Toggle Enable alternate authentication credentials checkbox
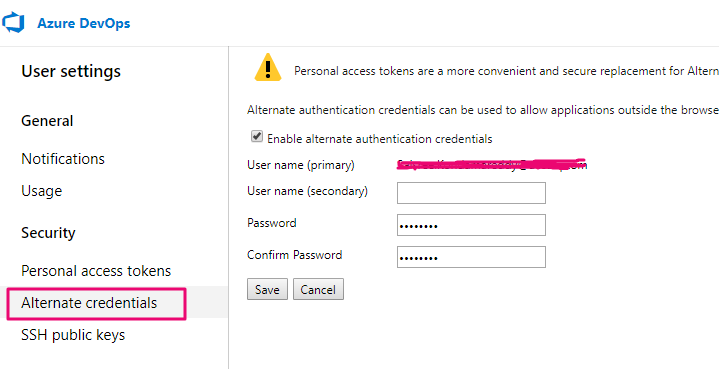Screen dimensions: 719x369 (x=257, y=137)
